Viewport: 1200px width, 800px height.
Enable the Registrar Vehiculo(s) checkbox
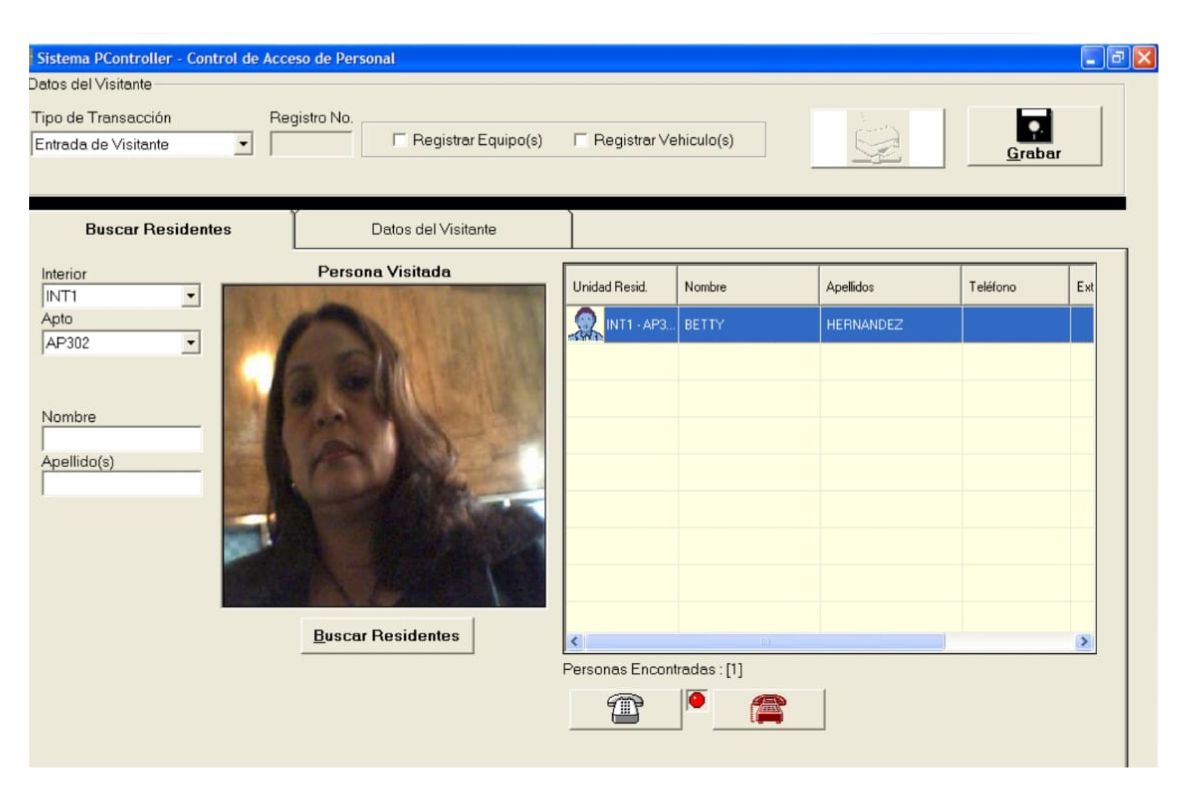[x=580, y=140]
